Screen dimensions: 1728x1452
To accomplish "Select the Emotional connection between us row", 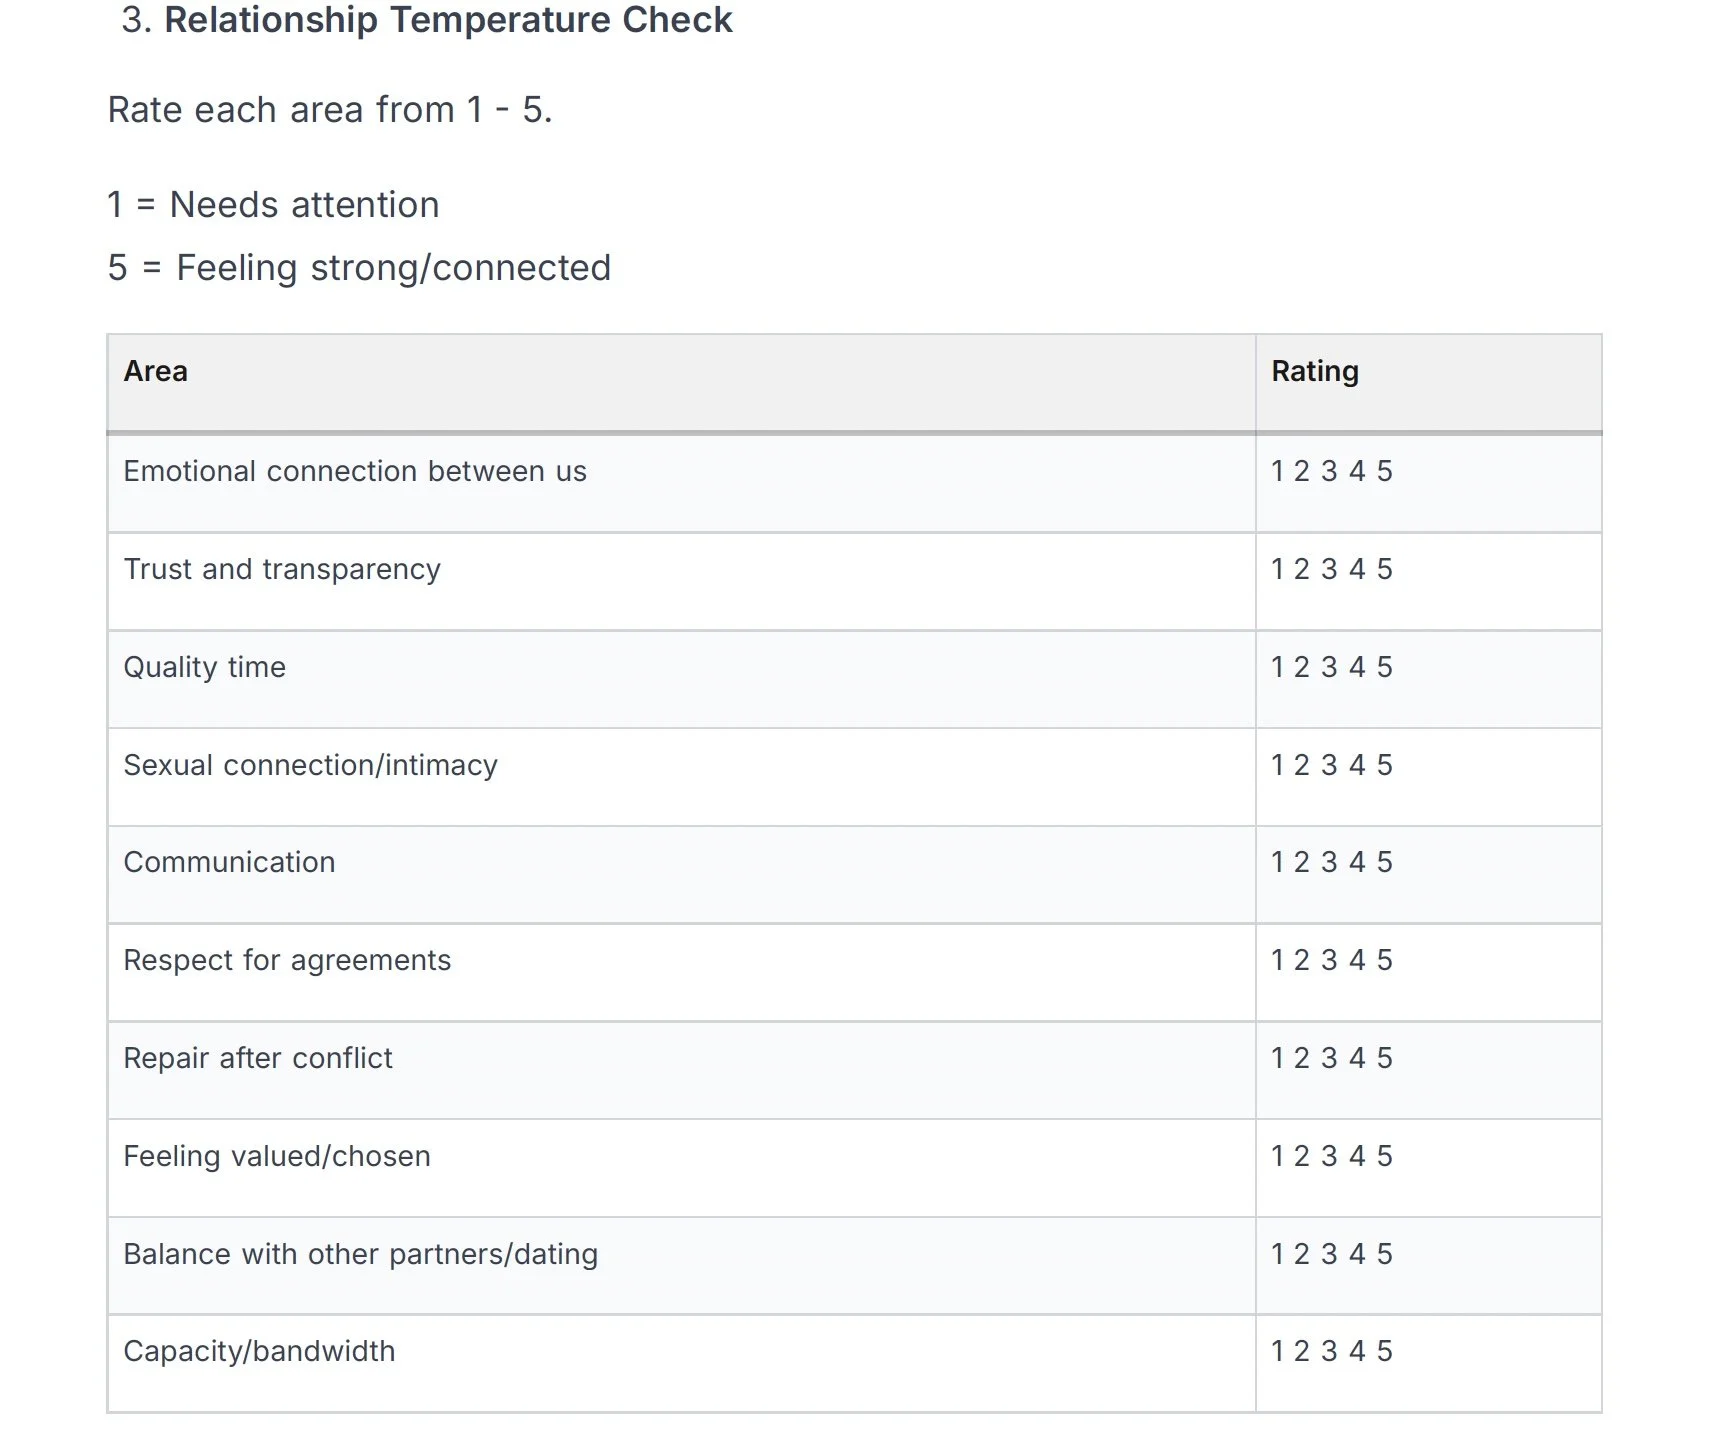I will tap(854, 483).
